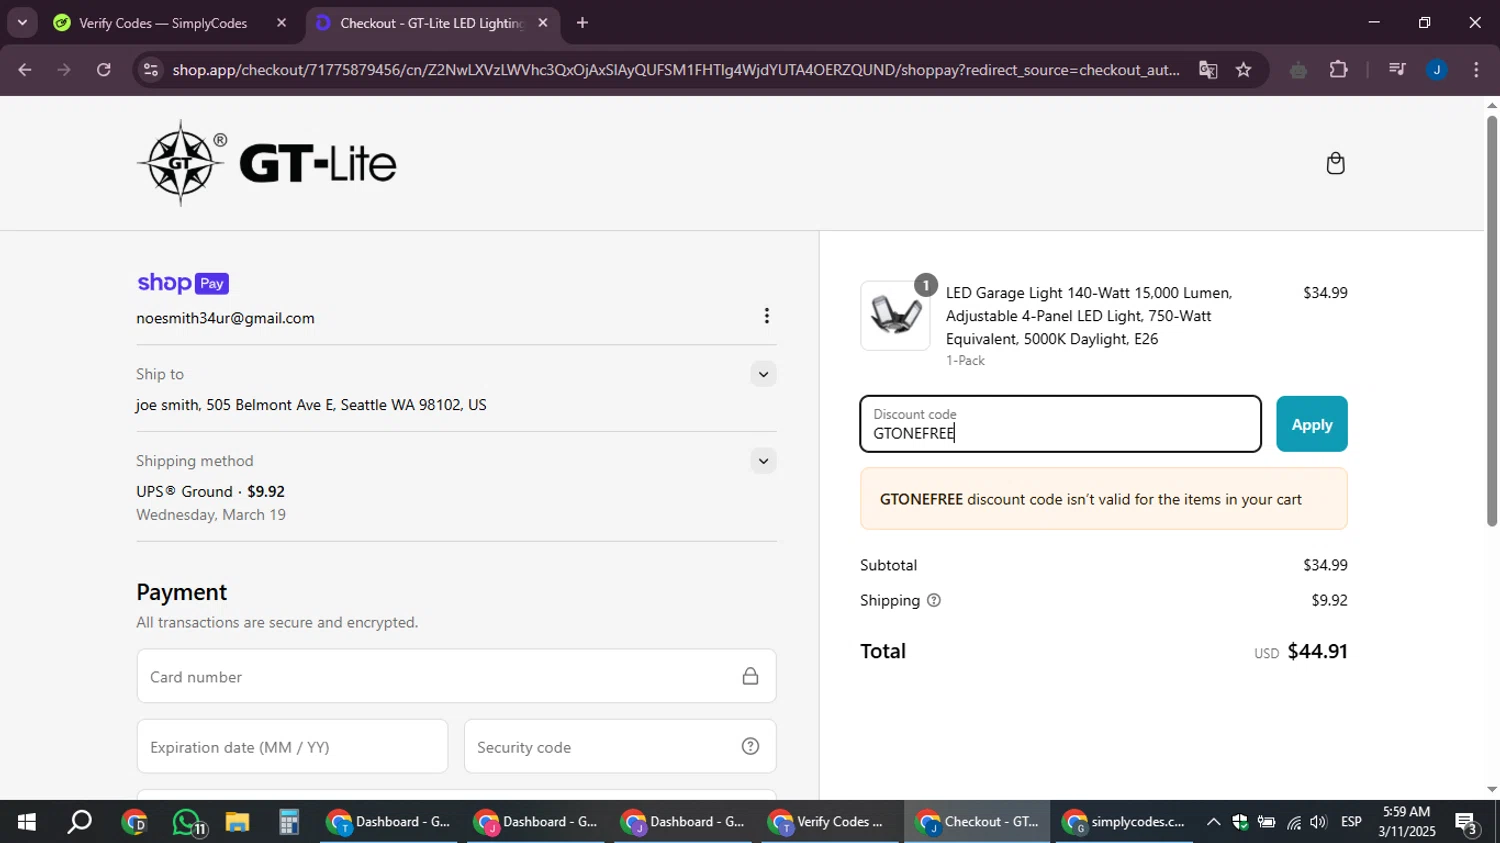Screen dimensions: 1500x843
Task: Go back to the previous page
Action: [x=25, y=70]
